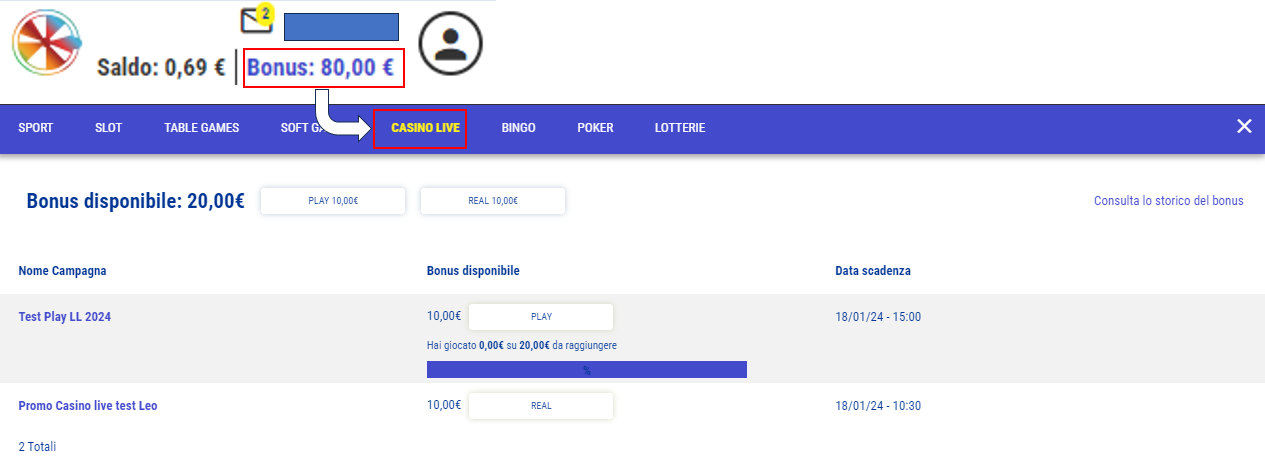Close the bonus panel with X
This screenshot has width=1265, height=461.
point(1244,126)
